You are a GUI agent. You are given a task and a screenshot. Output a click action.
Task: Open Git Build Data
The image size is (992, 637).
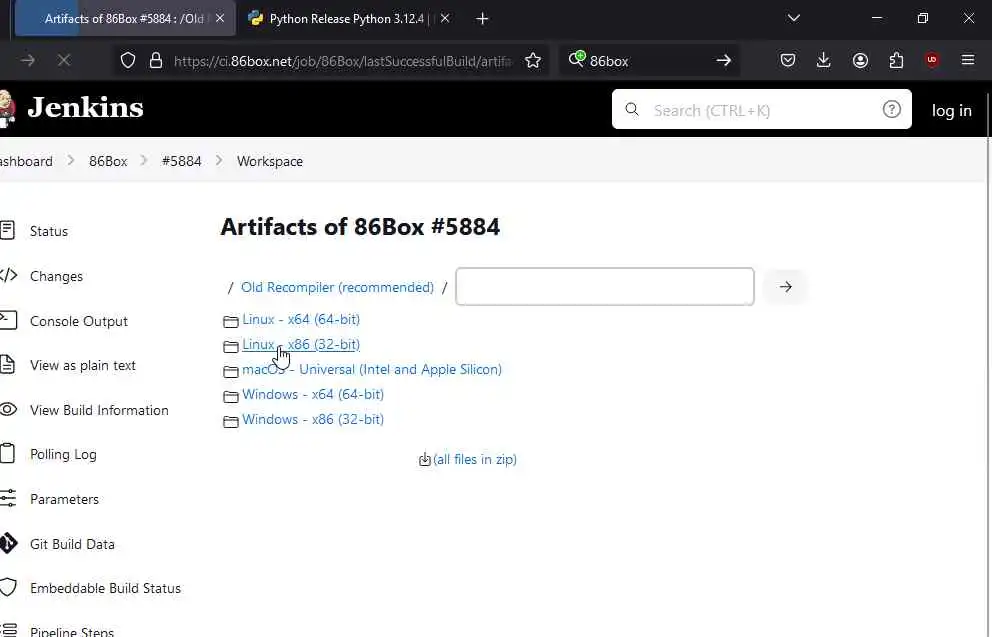pos(72,544)
